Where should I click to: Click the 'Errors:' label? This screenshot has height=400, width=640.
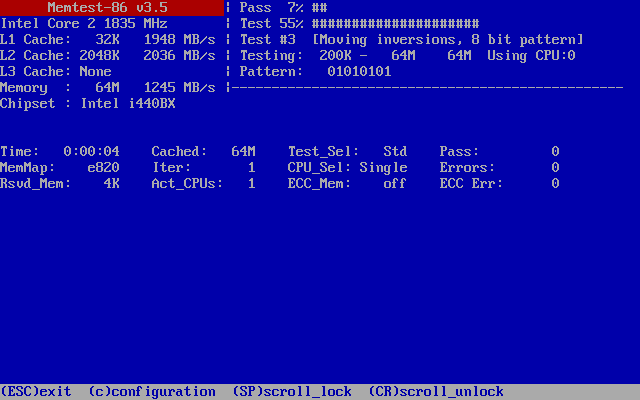coord(467,168)
